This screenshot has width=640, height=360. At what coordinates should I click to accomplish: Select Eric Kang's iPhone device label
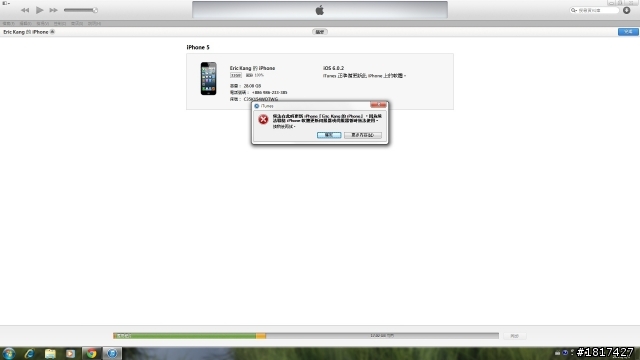(26, 32)
